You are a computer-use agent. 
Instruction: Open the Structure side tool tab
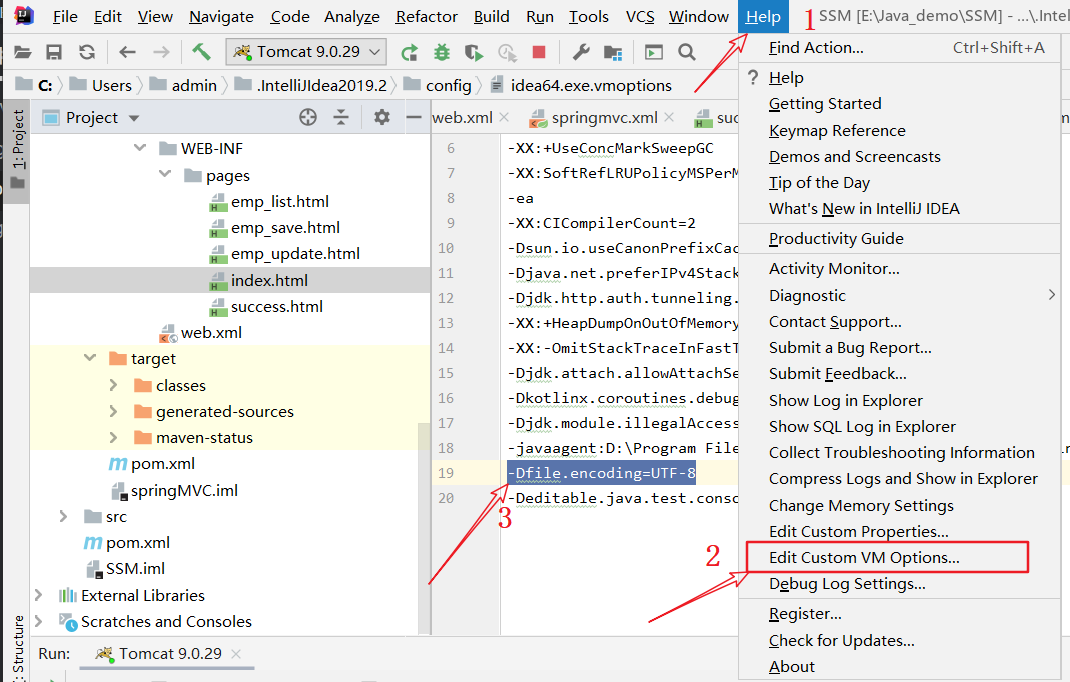pyautogui.click(x=18, y=647)
